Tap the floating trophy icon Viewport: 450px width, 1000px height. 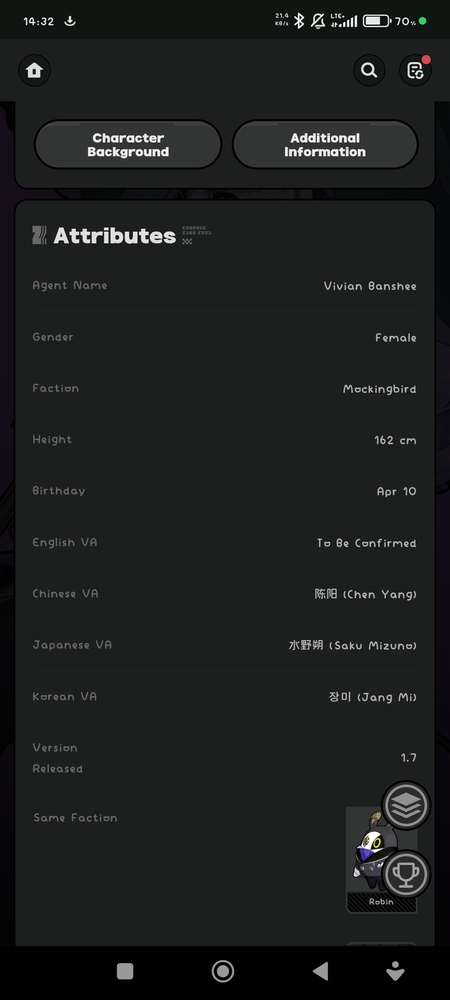click(406, 874)
